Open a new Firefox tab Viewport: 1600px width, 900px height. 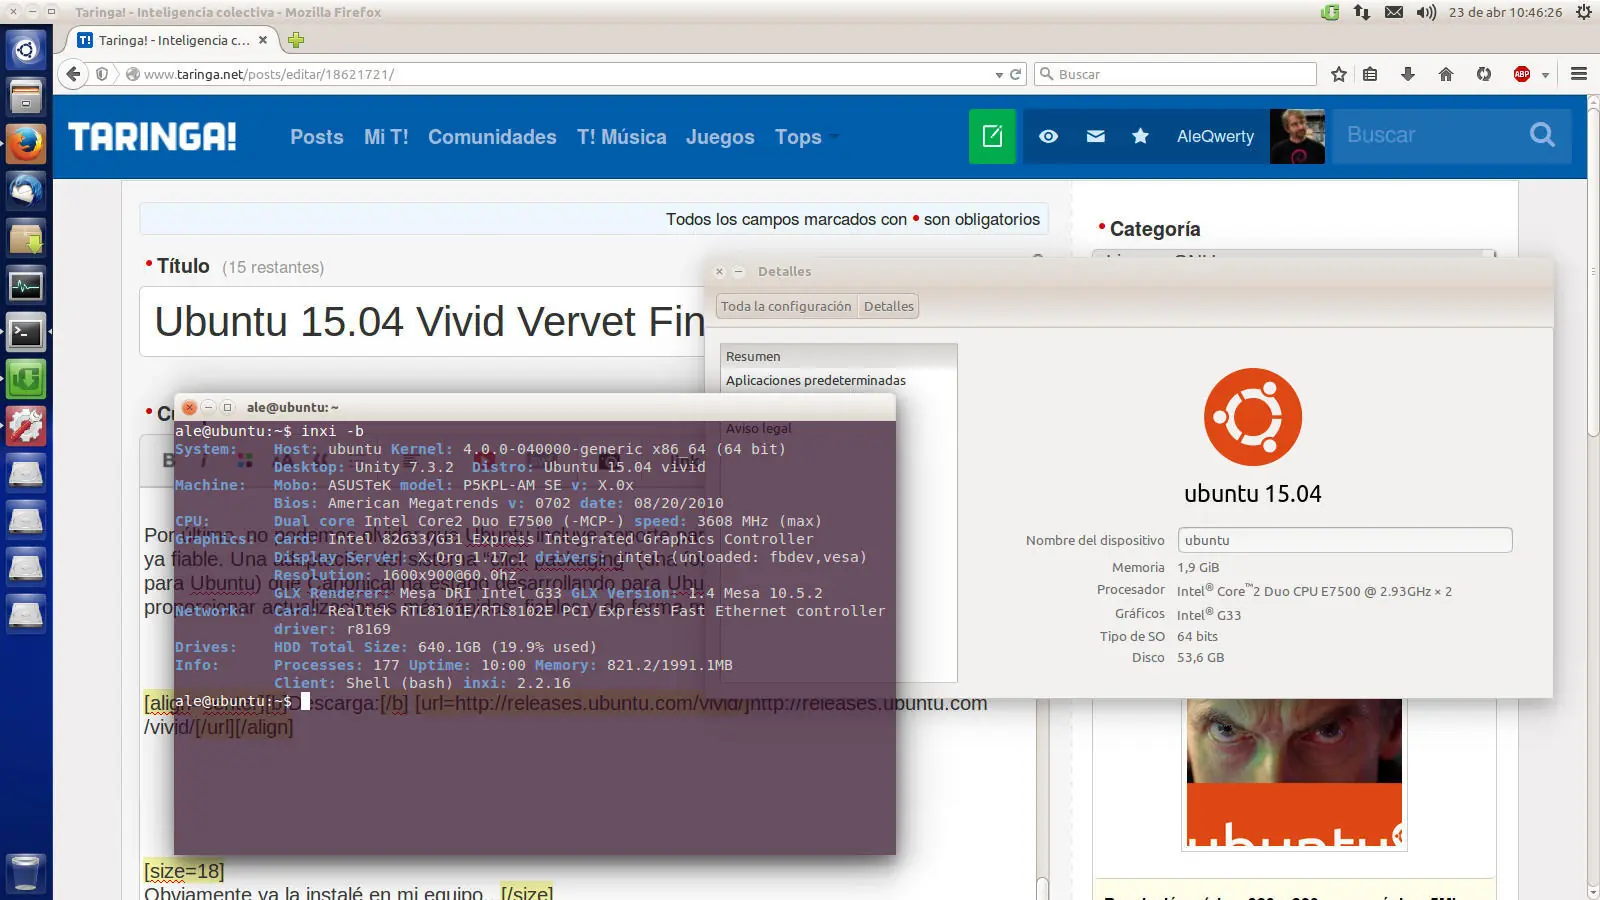tap(296, 40)
